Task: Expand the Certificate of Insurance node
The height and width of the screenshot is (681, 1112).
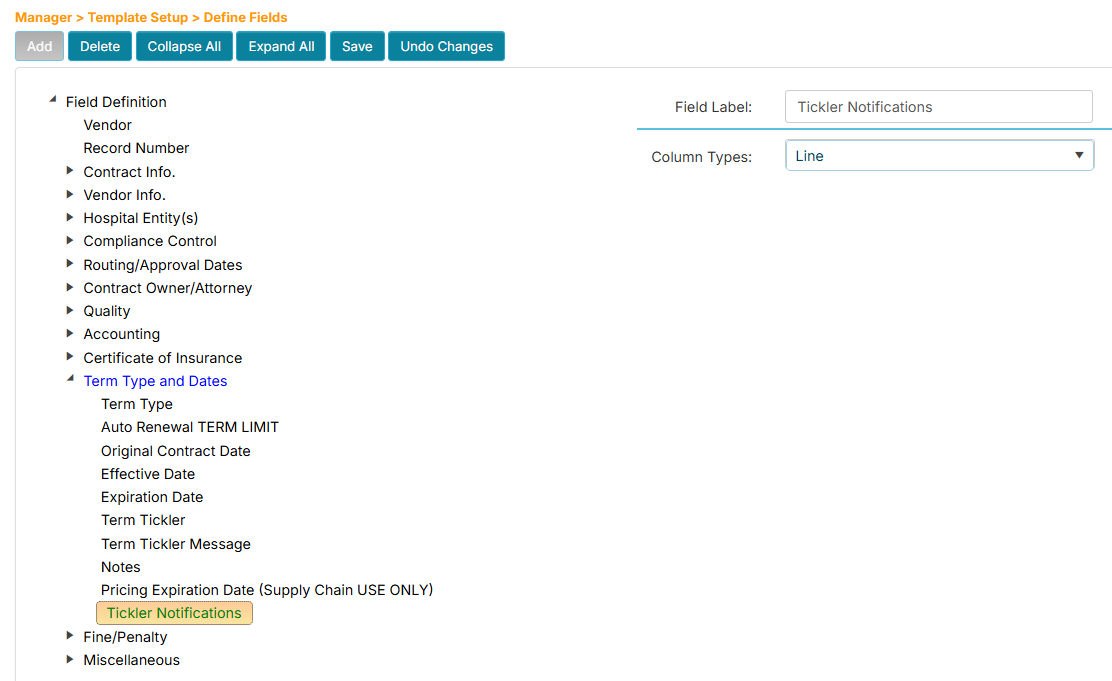Action: 70,357
